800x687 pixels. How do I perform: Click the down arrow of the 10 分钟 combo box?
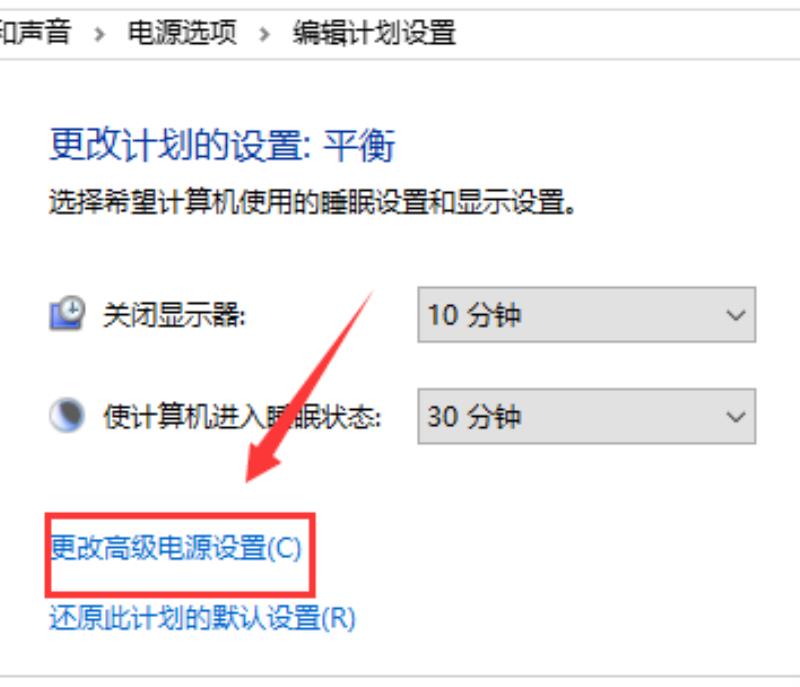pos(736,315)
